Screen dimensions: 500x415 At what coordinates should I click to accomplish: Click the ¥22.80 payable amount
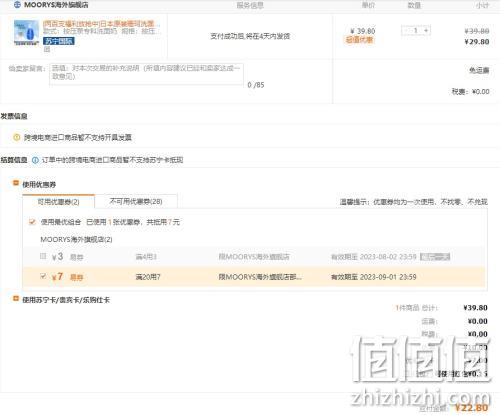[x=471, y=407]
